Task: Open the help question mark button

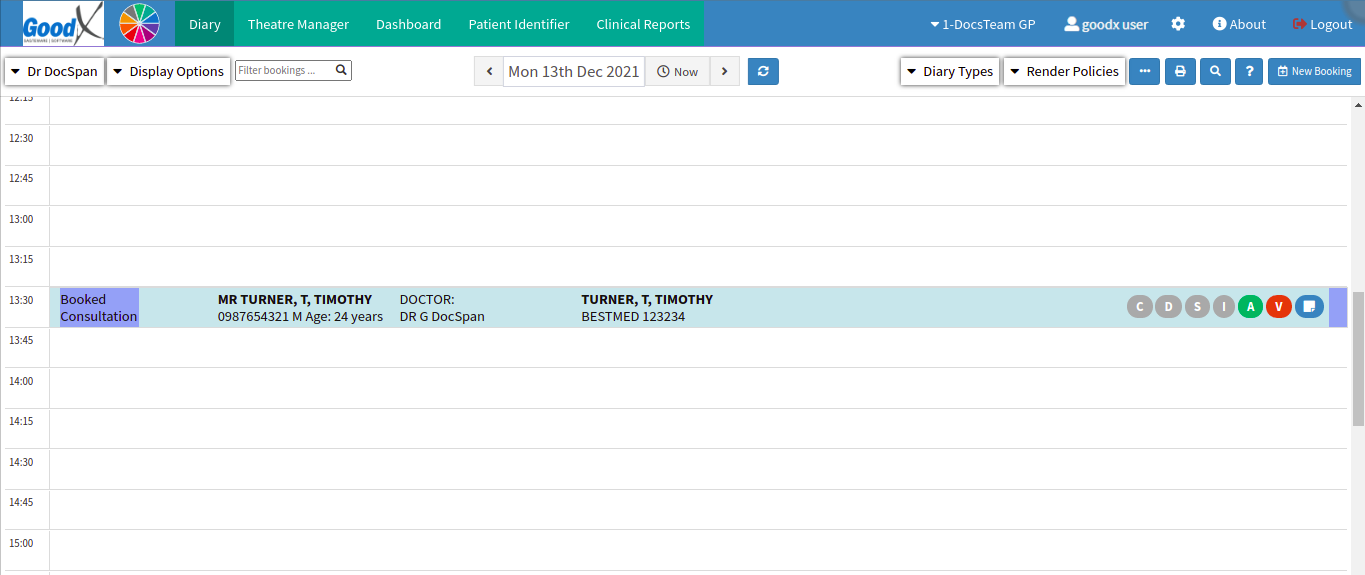Action: click(x=1249, y=71)
